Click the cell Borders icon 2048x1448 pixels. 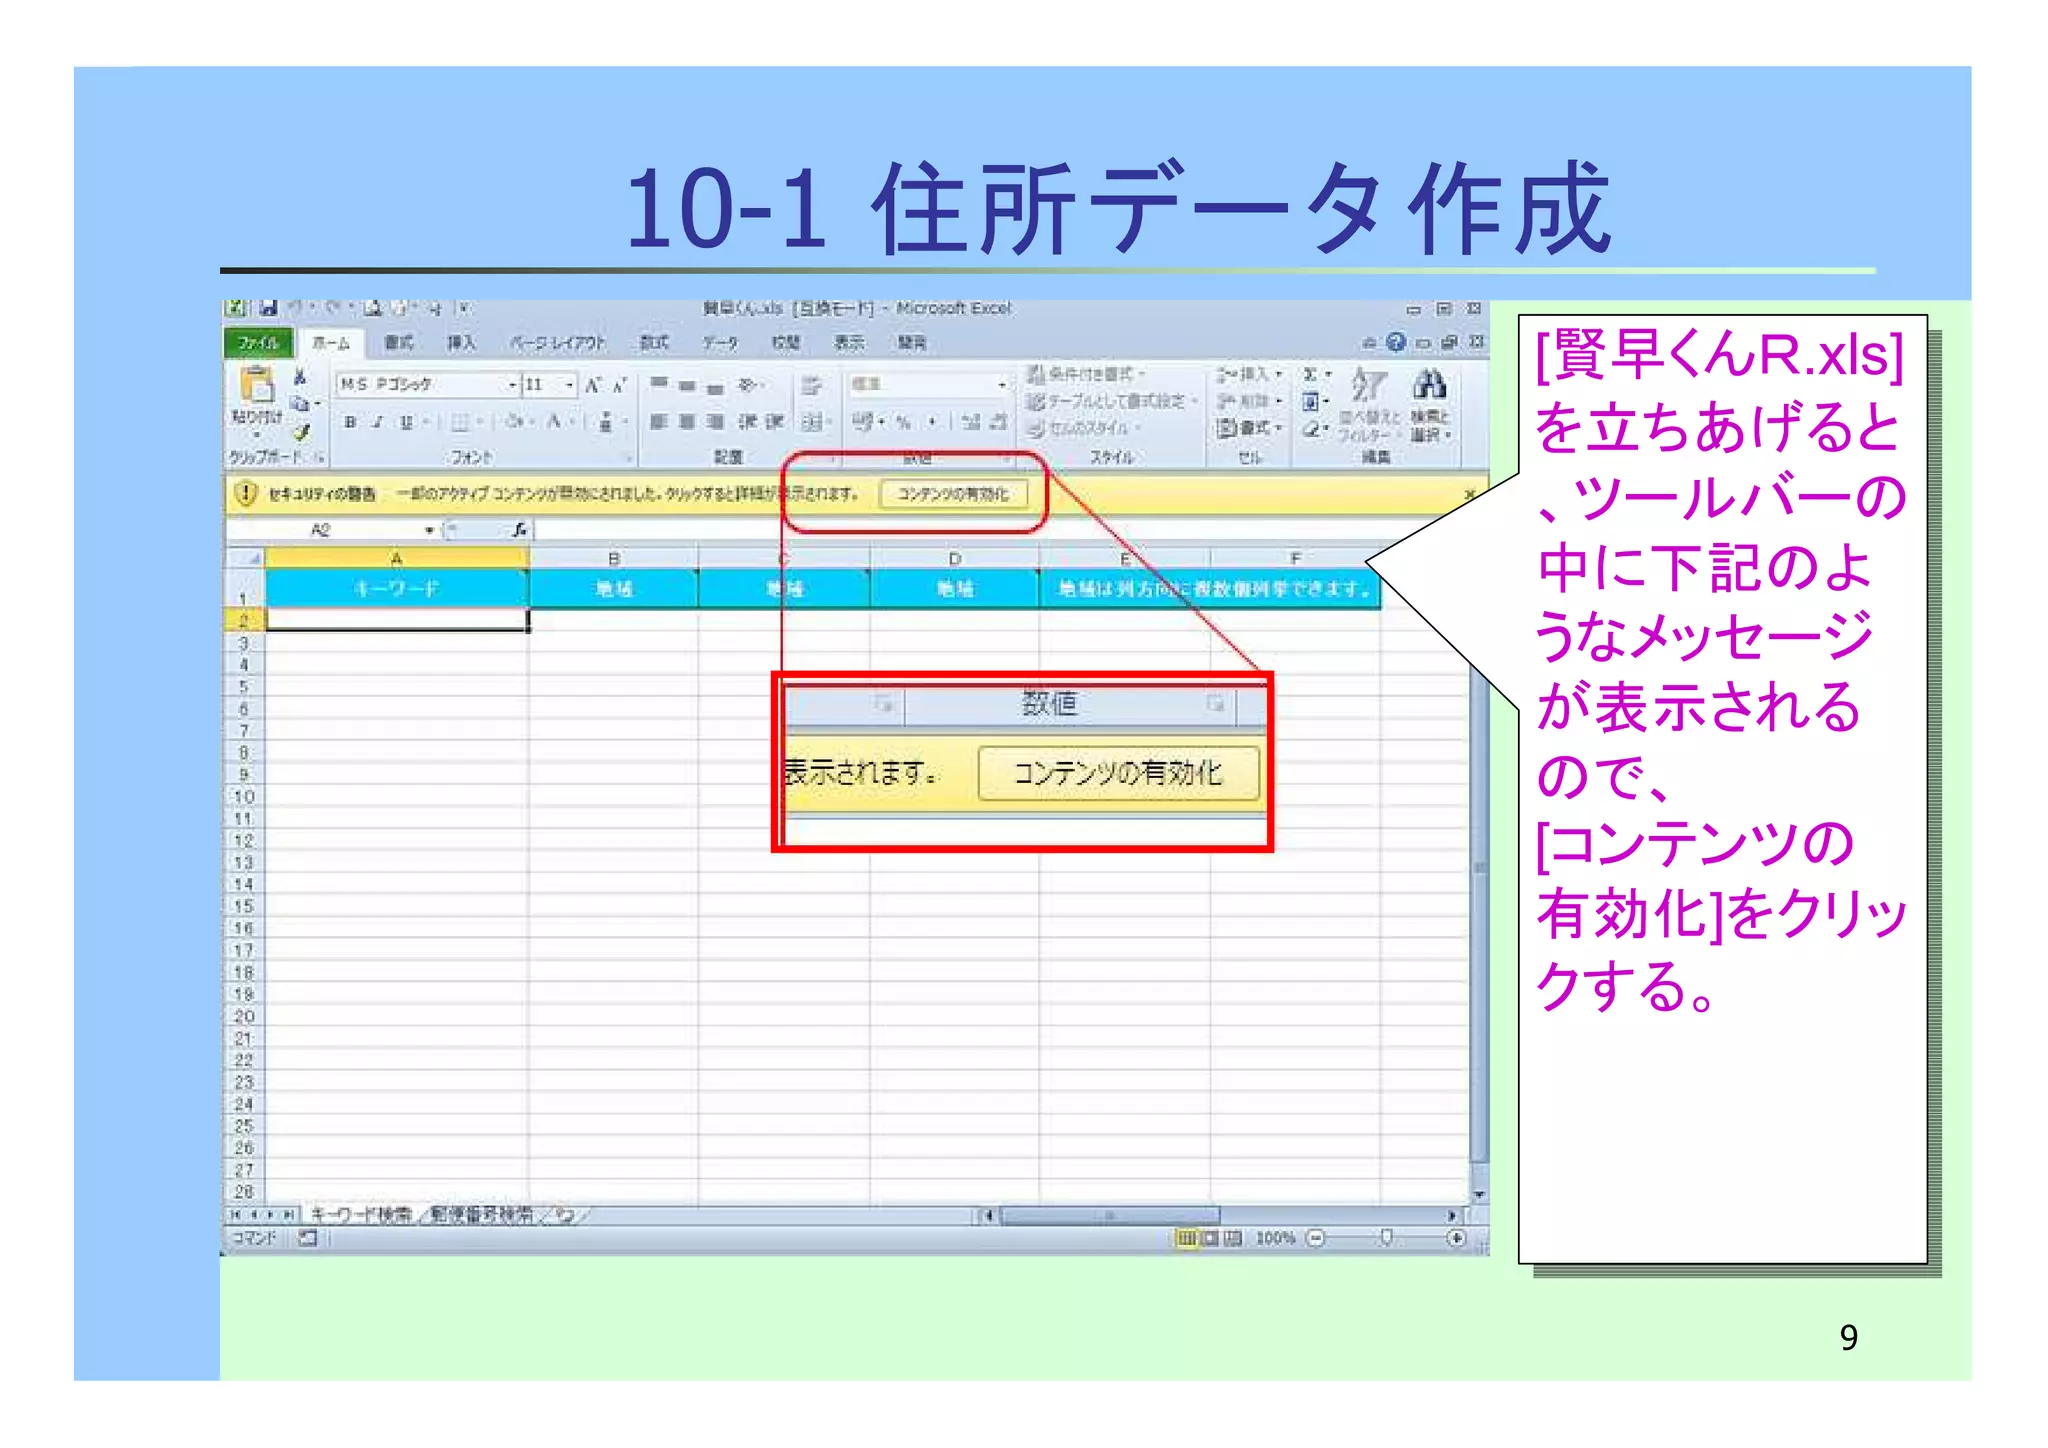(459, 422)
